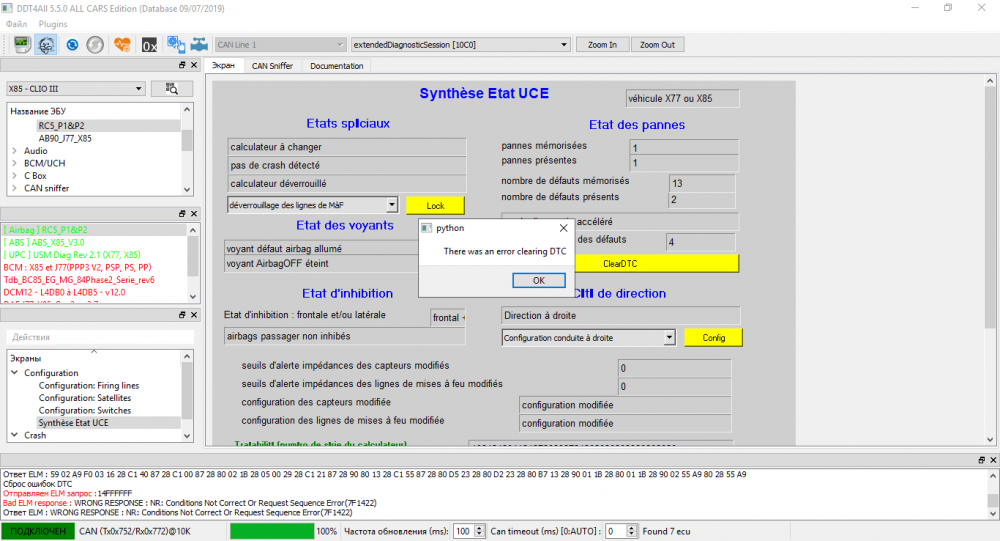The image size is (1000, 541).
Task: Increase refresh rate with up stepper arrow
Action: coord(480,528)
